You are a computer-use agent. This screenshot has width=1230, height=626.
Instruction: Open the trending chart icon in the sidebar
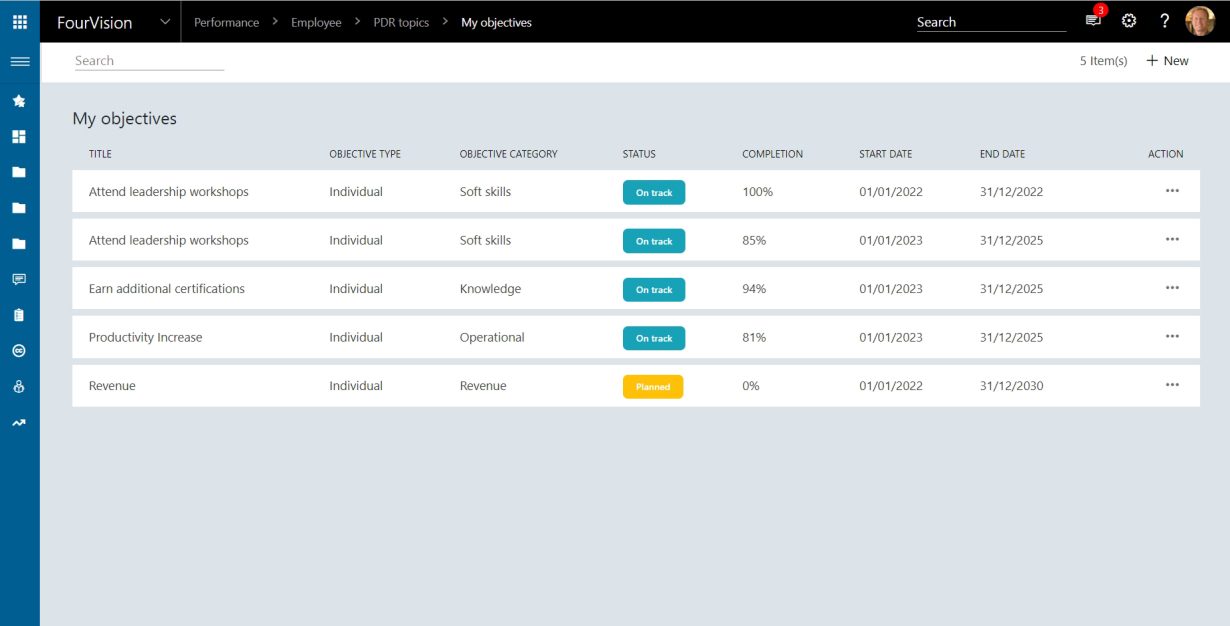point(19,421)
